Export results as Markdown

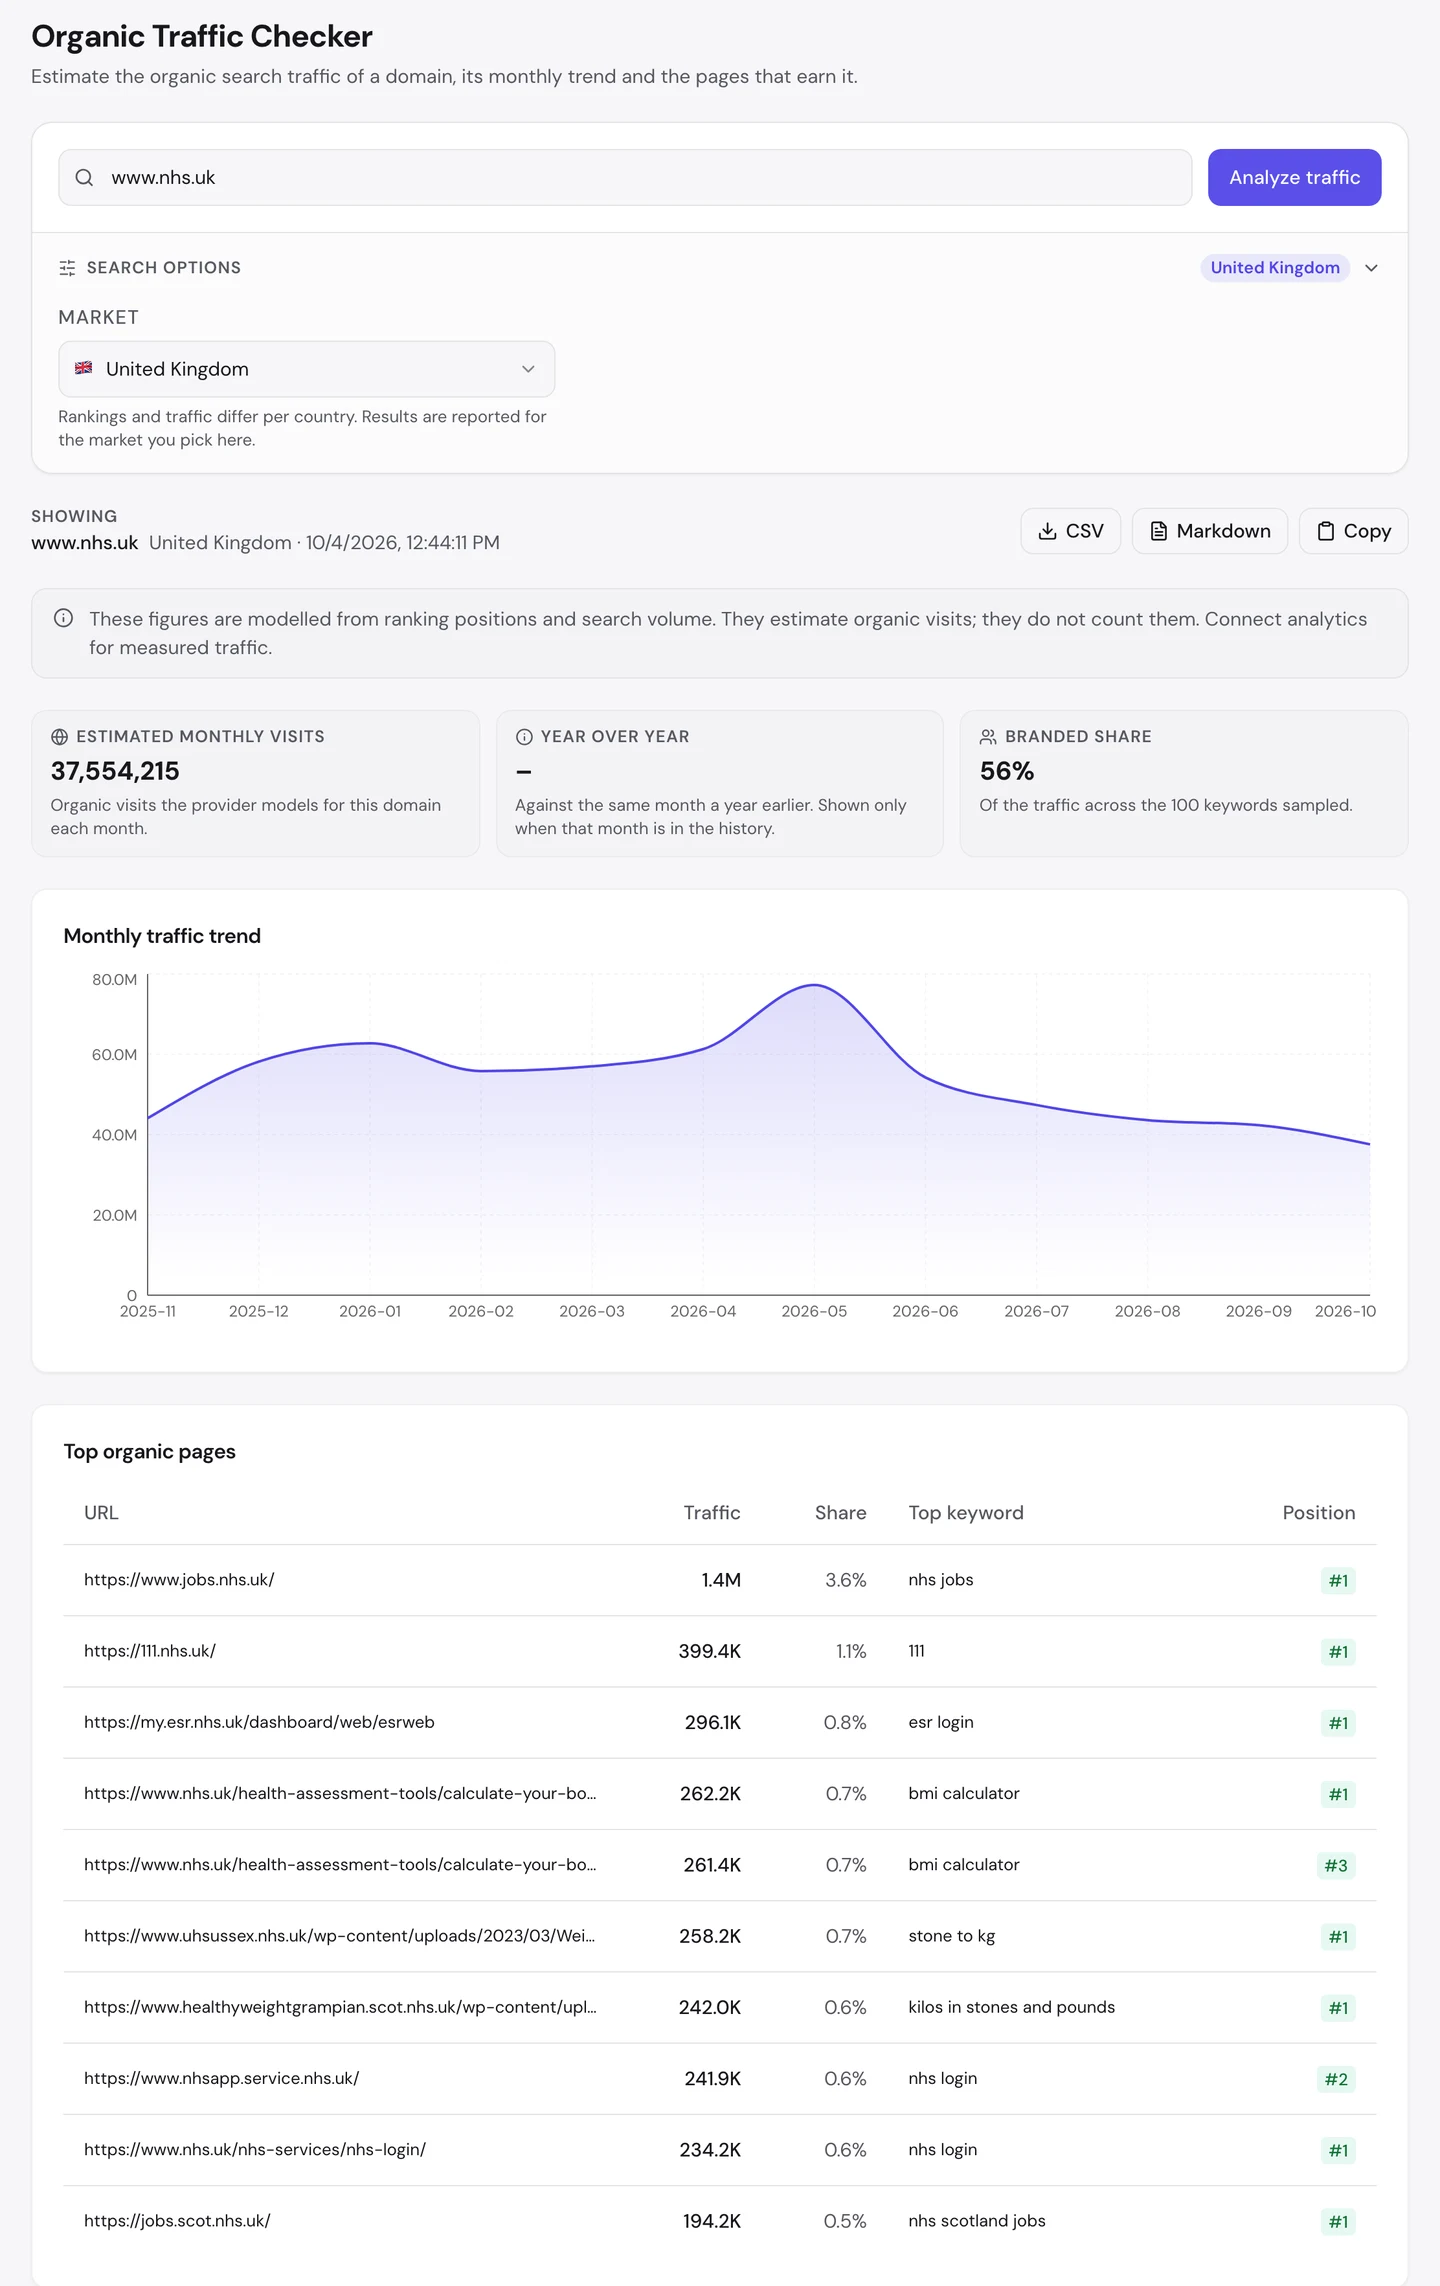click(x=1210, y=531)
